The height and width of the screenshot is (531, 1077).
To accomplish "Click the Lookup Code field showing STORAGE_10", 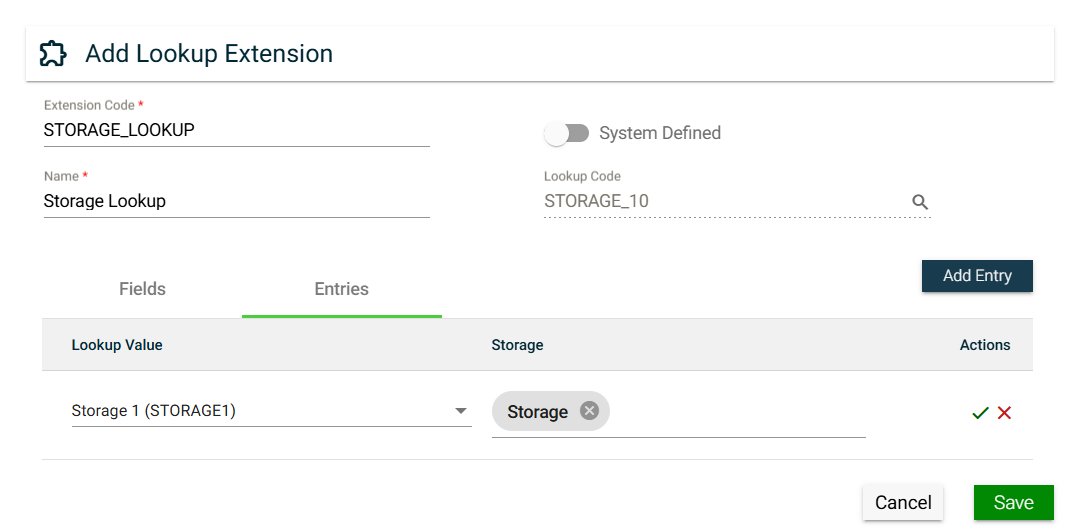I will [720, 201].
